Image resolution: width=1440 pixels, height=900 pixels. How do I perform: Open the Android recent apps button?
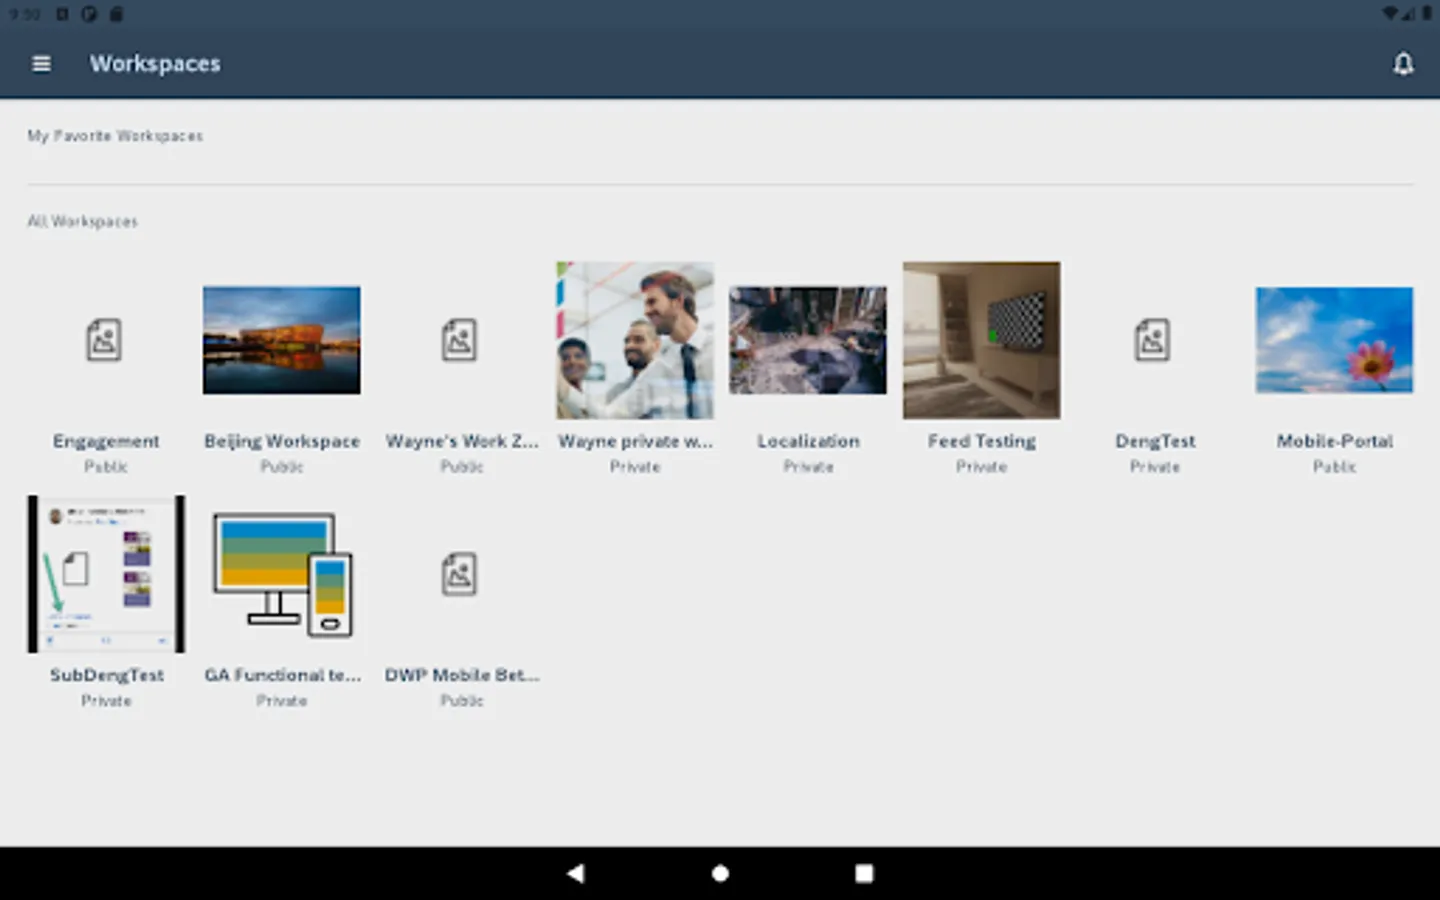[x=863, y=872]
